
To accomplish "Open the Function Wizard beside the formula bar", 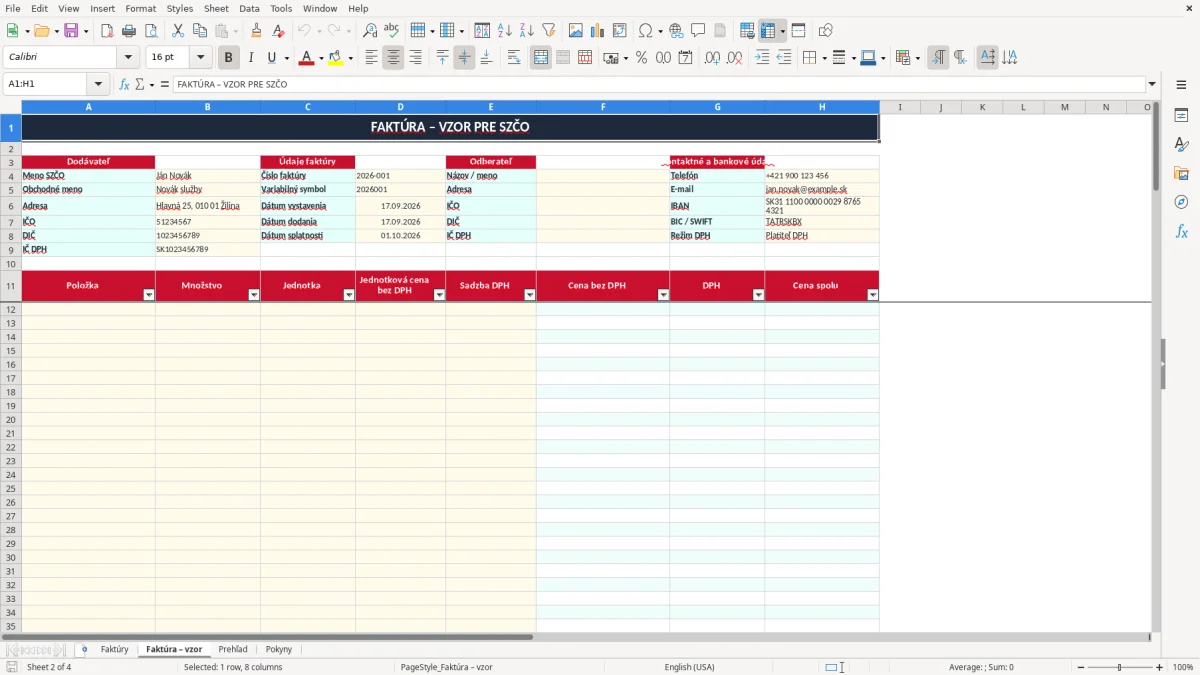I will (125, 85).
